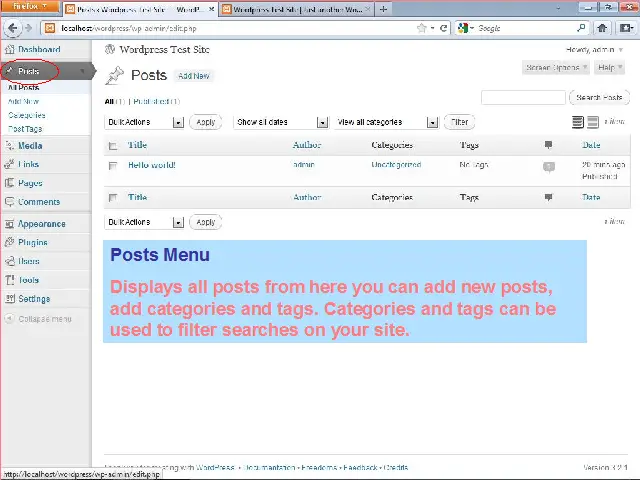Viewport: 640px width, 480px height.
Task: Open new browser tab with plus
Action: pyautogui.click(x=383, y=9)
